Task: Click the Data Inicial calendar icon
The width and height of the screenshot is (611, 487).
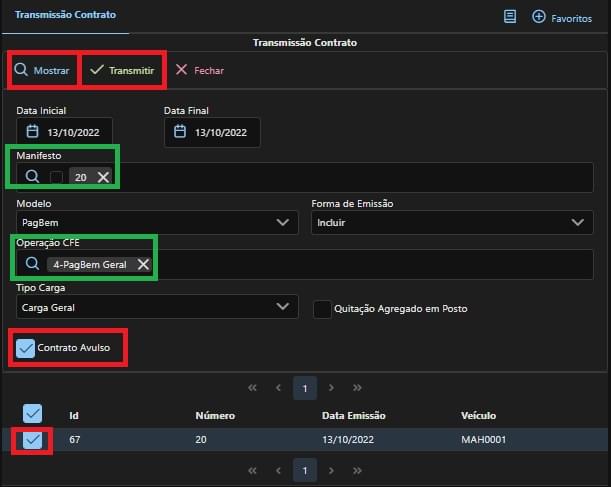Action: click(x=32, y=132)
